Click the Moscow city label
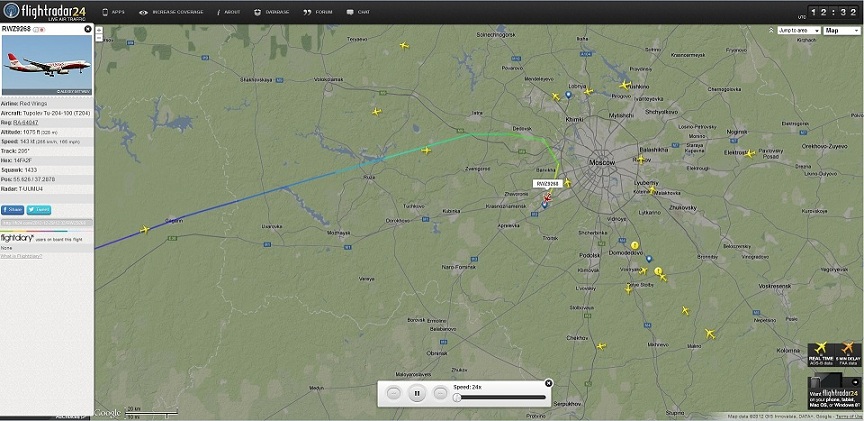The height and width of the screenshot is (421, 864). click(602, 163)
